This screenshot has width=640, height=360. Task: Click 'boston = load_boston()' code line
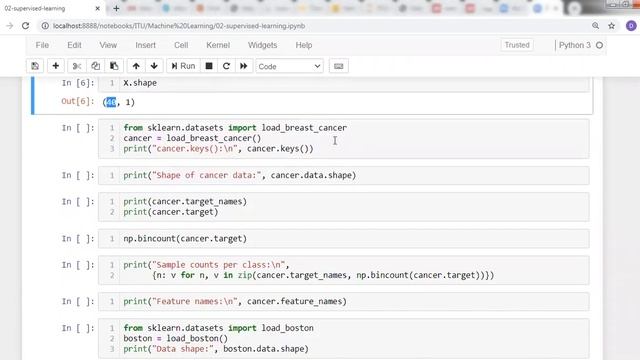coord(176,338)
